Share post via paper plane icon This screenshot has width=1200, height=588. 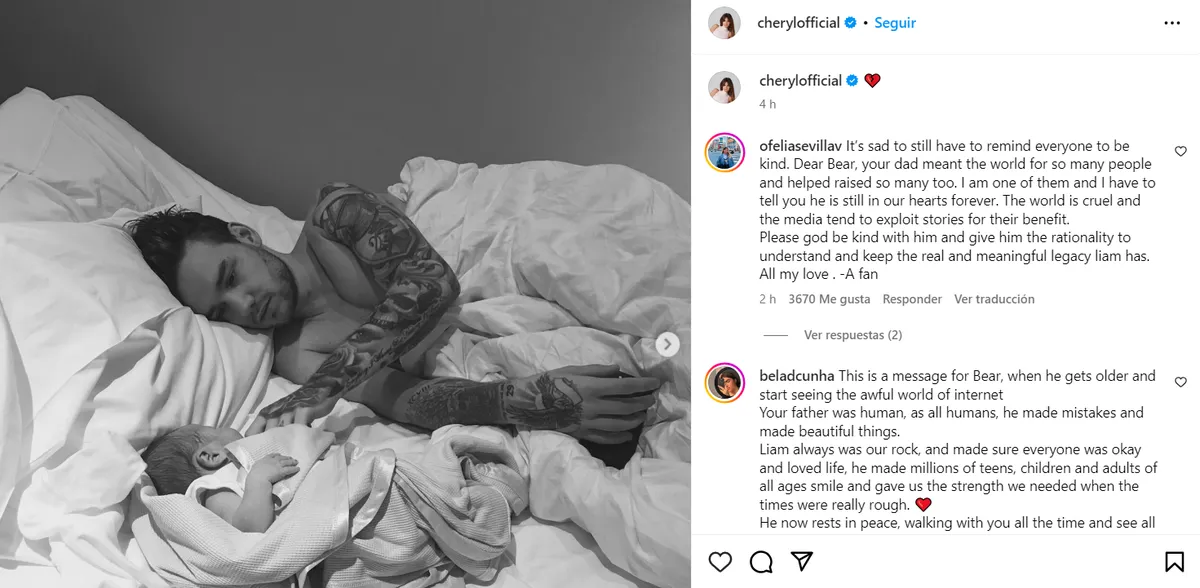click(x=801, y=561)
